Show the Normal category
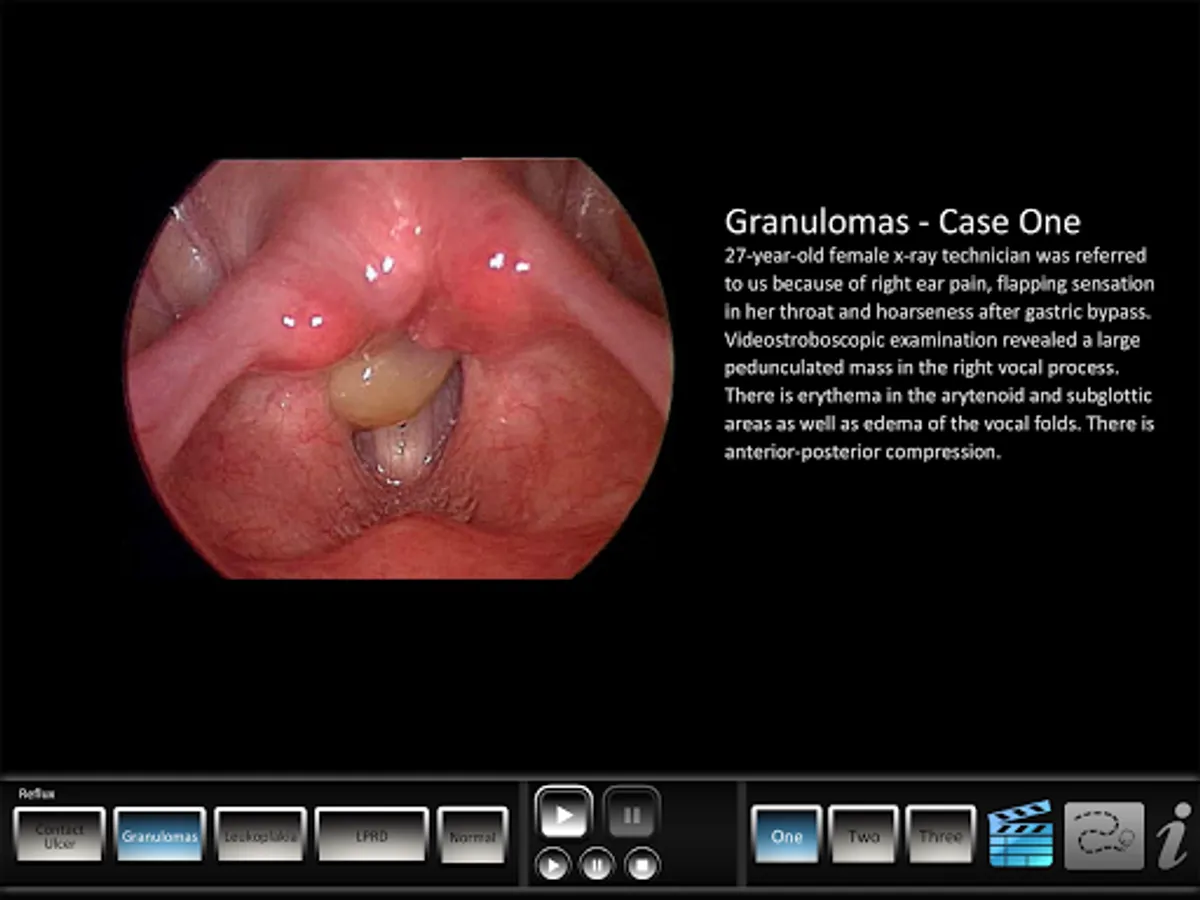Screen dimensions: 1200x900 click(473, 834)
